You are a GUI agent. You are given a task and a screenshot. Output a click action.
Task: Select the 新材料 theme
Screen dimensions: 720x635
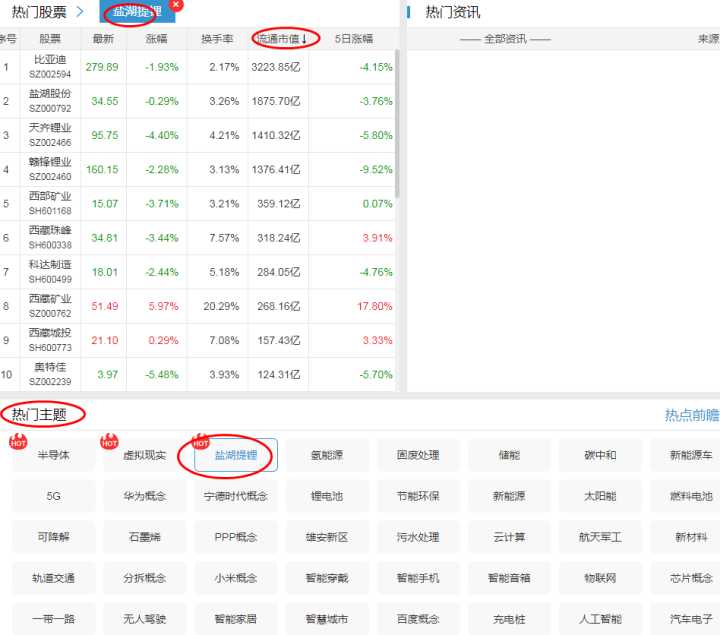[685, 537]
